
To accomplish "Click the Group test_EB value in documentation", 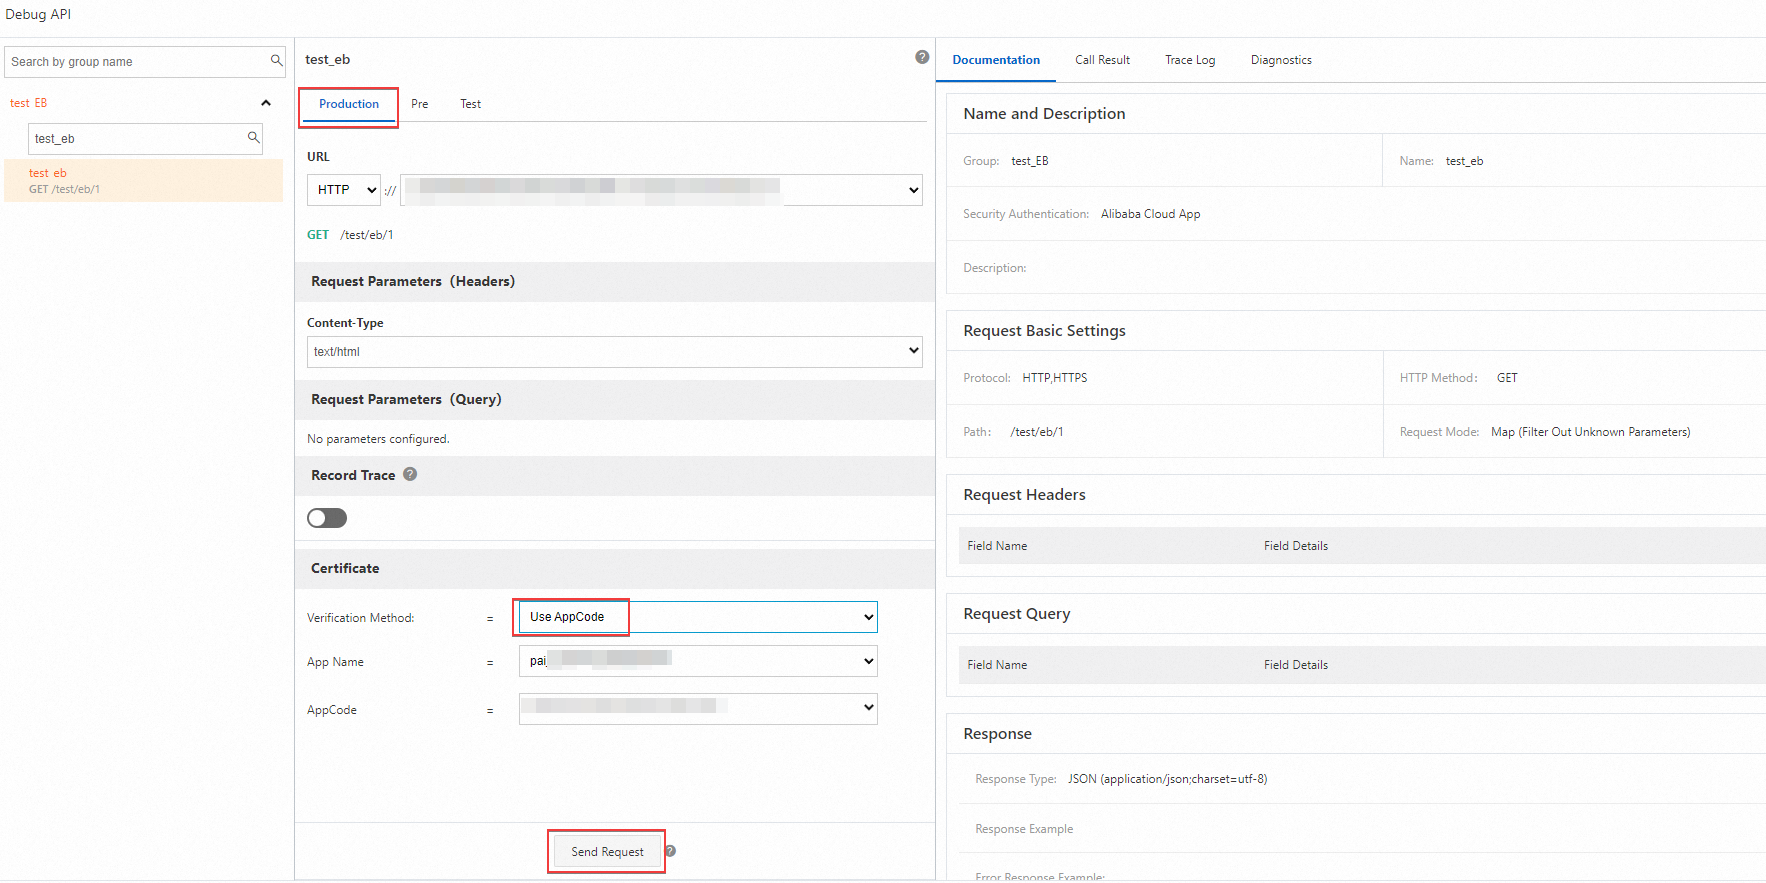I will click(x=1030, y=161).
